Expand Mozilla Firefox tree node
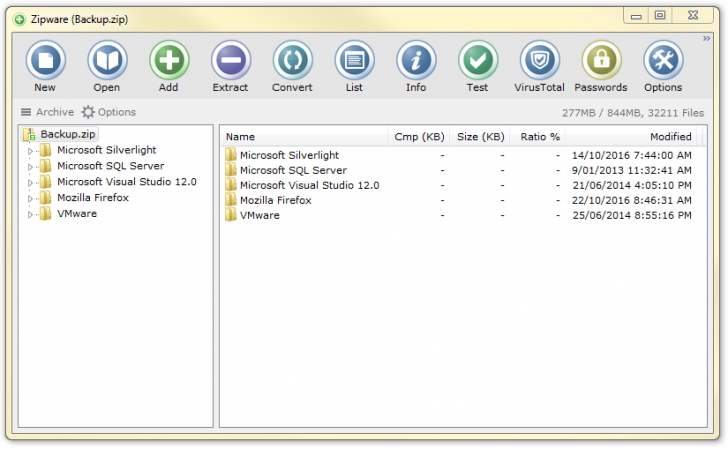This screenshot has height=449, width=728. coord(30,199)
